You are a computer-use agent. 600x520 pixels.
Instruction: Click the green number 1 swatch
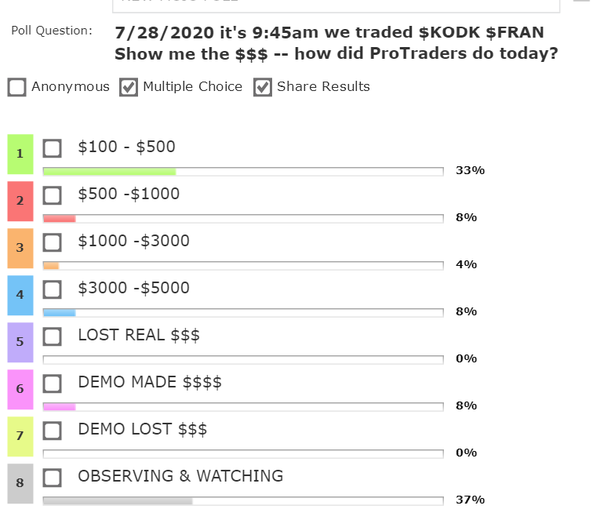coord(20,155)
